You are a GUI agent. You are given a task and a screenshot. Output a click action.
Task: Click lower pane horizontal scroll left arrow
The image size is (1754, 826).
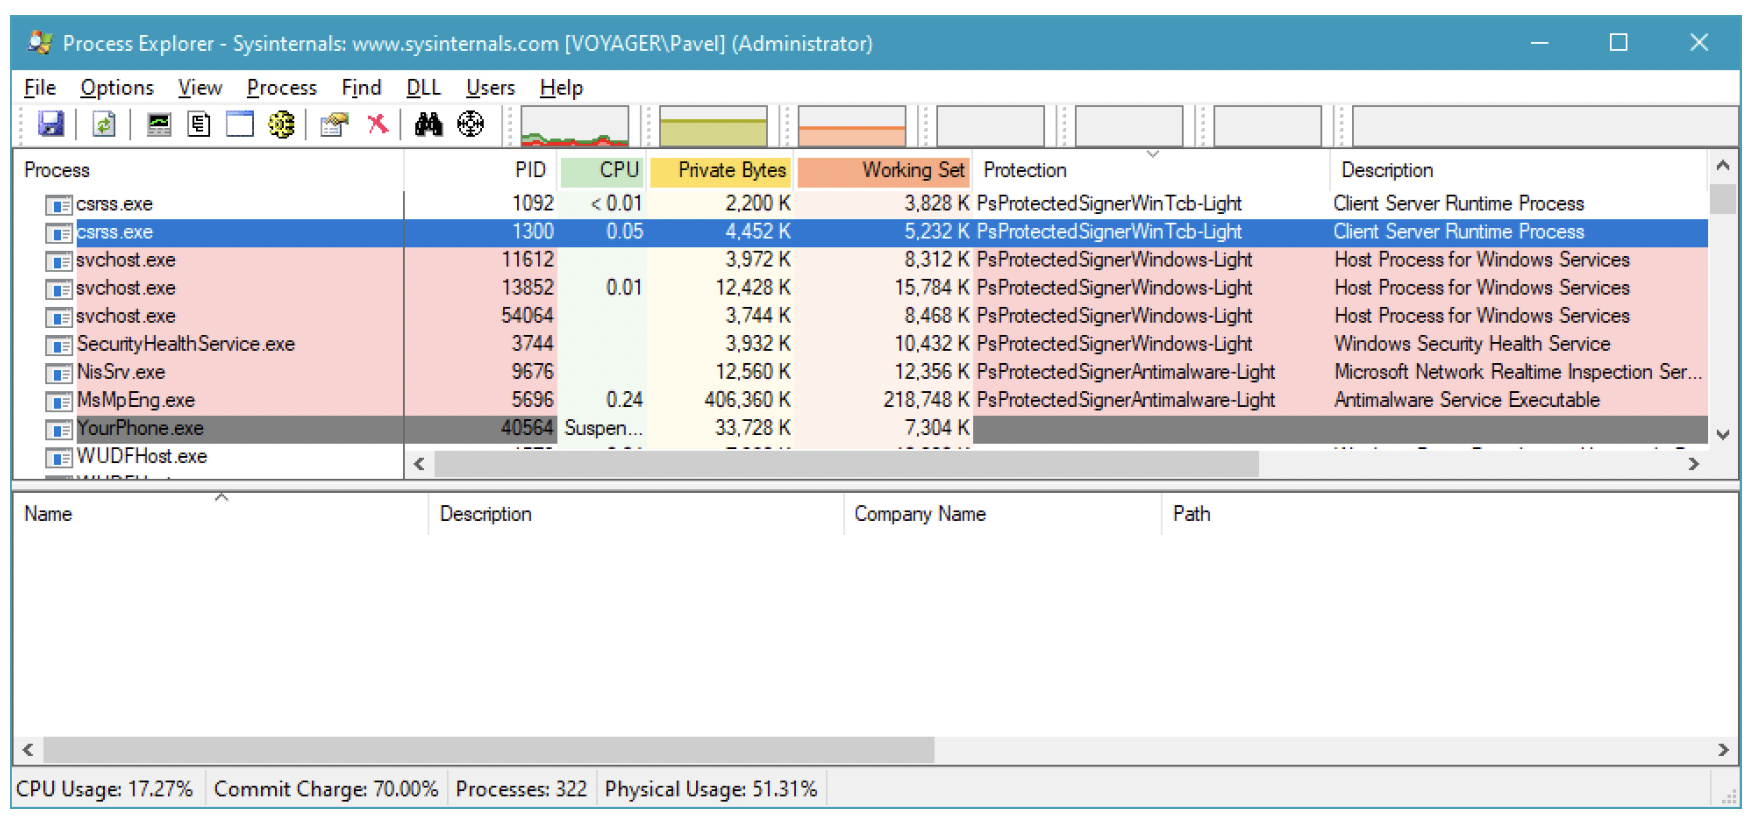28,750
